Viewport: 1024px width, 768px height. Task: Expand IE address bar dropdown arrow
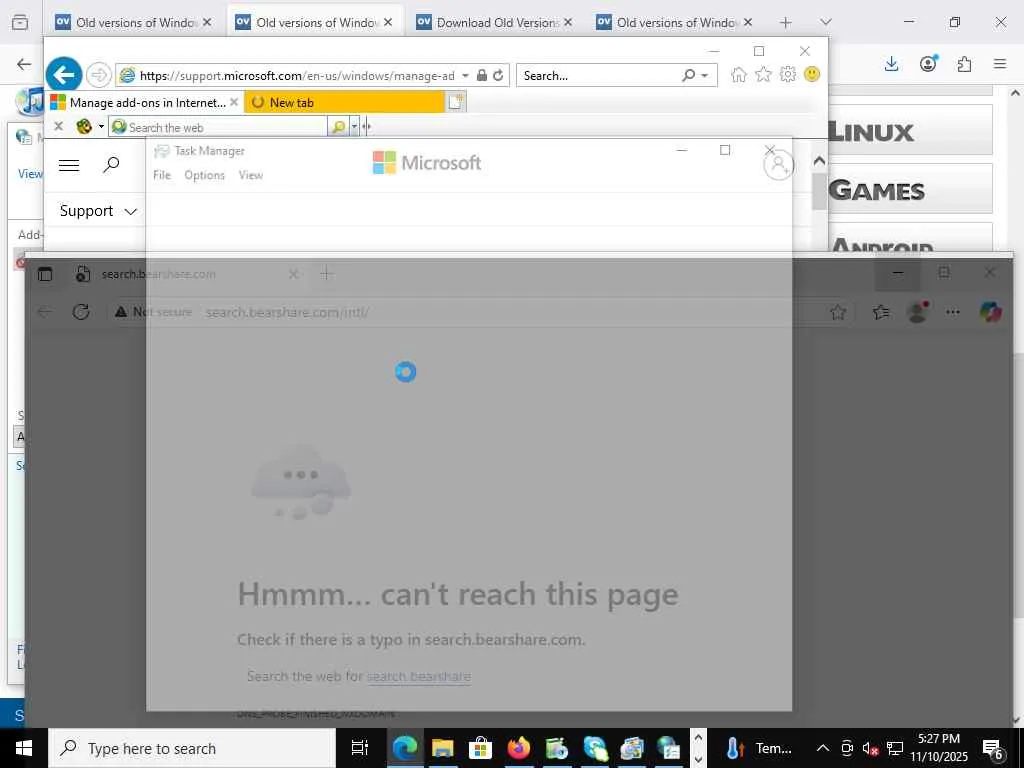pos(465,76)
